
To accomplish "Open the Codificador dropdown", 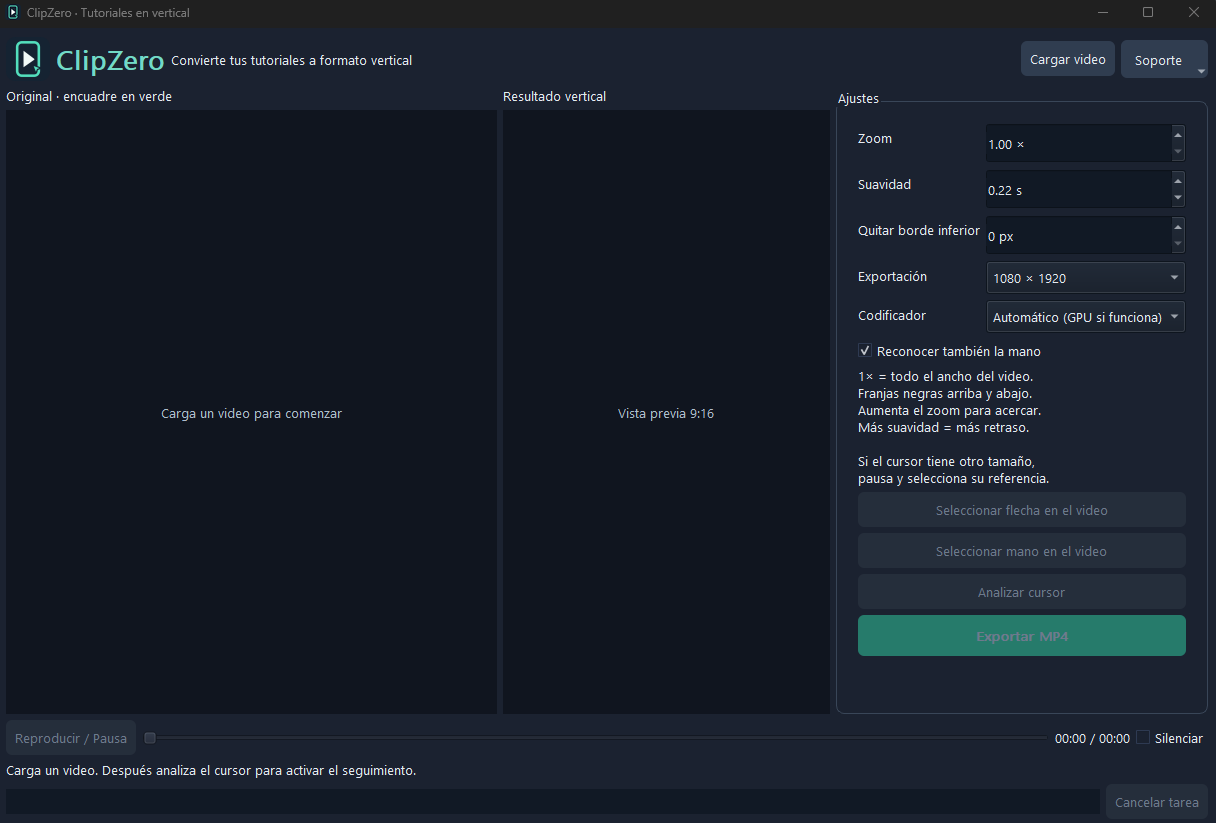I will [x=1085, y=317].
